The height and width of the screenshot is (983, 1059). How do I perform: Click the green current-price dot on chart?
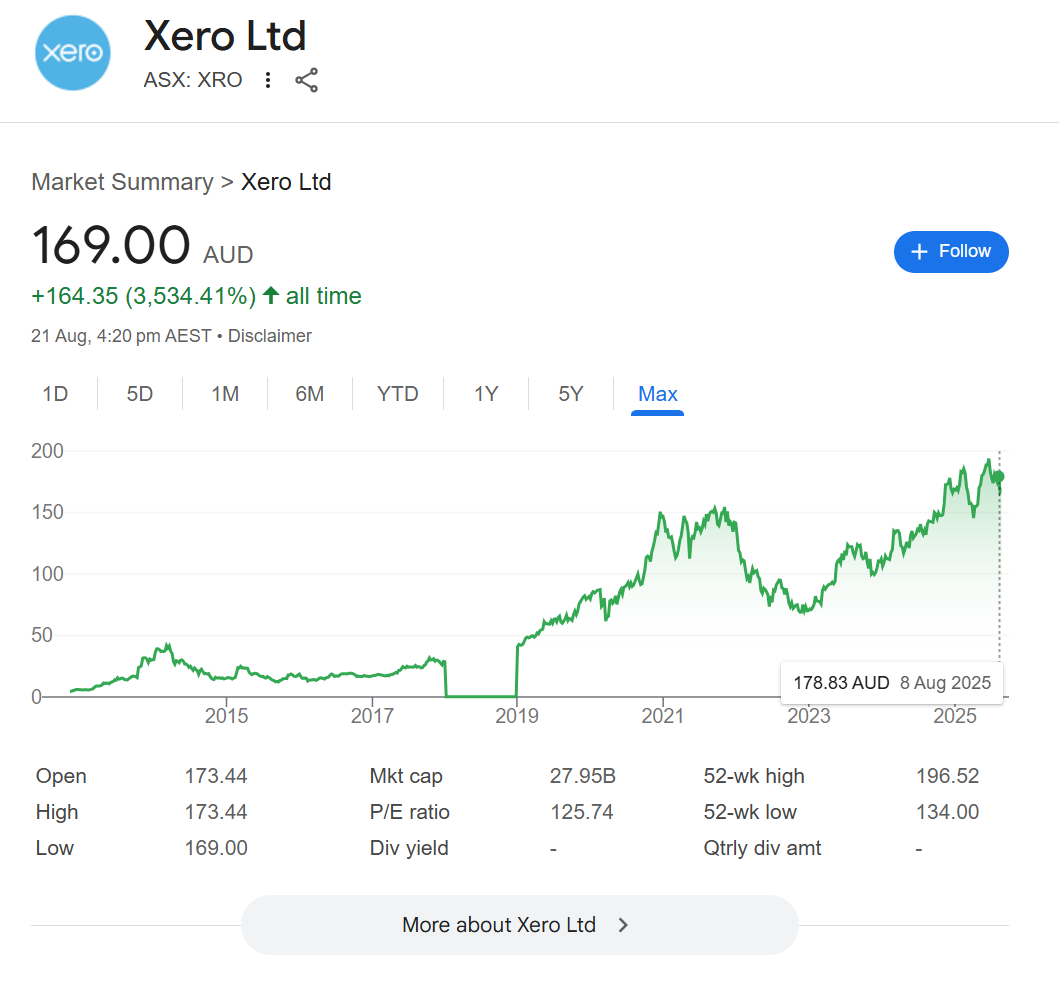click(999, 477)
